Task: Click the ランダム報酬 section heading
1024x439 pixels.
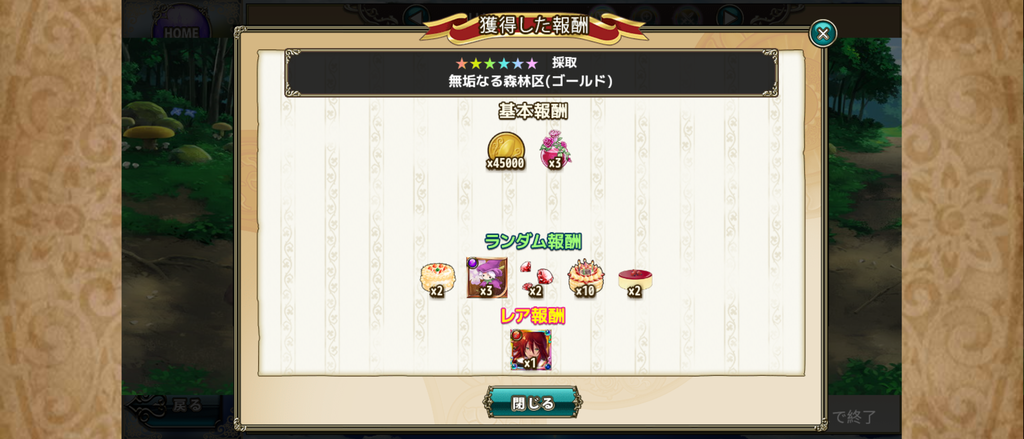Action: pos(533,241)
